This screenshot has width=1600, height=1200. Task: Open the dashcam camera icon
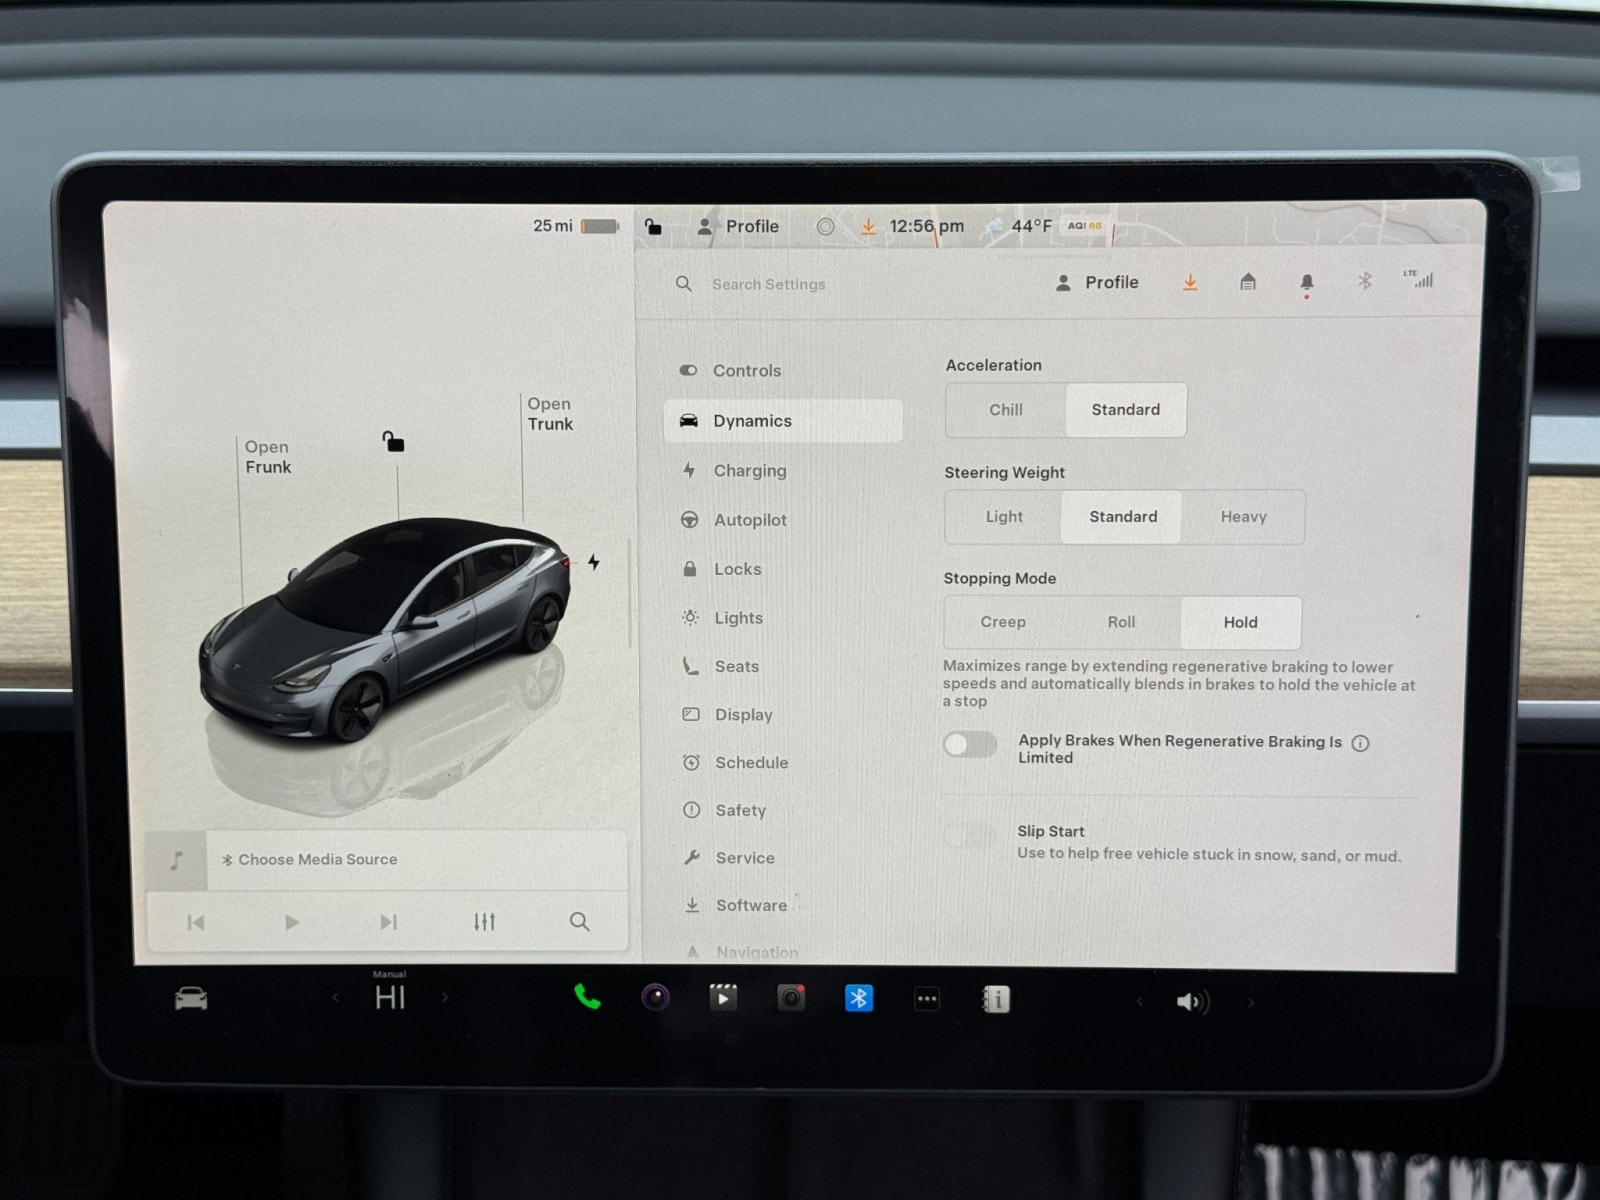791,998
